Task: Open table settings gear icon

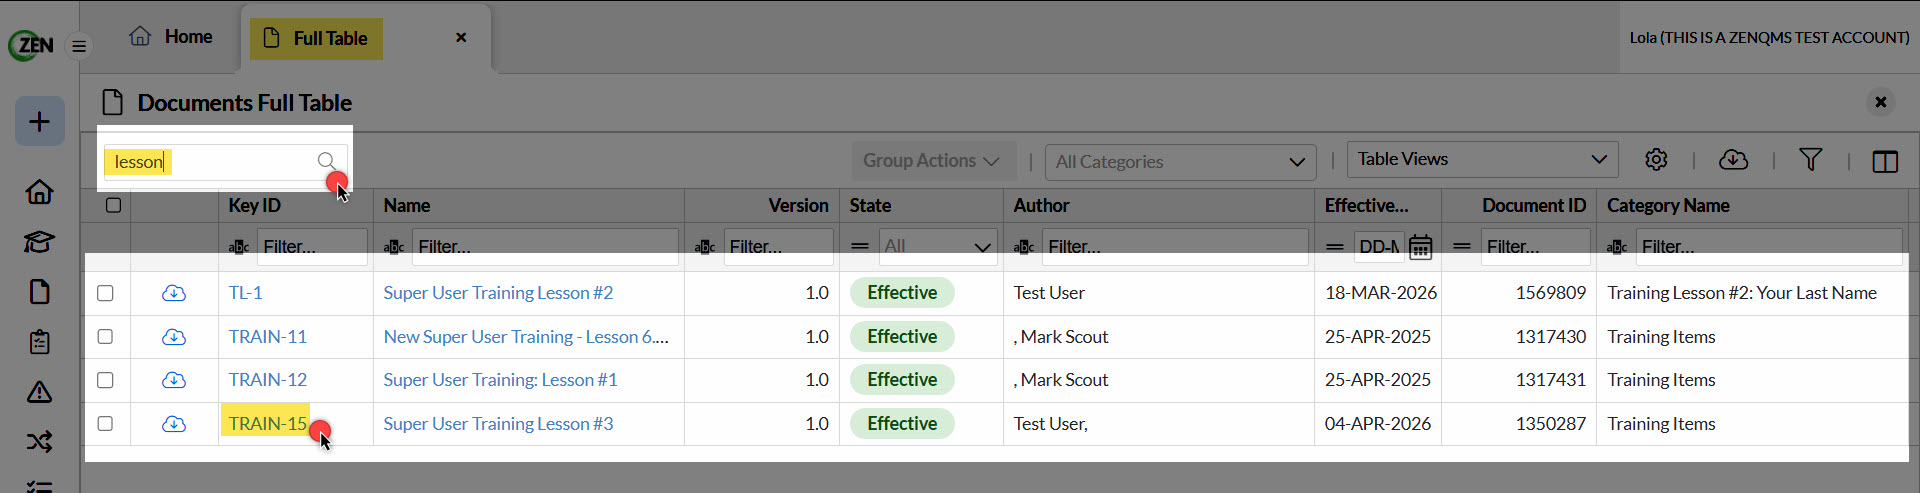Action: (1656, 160)
